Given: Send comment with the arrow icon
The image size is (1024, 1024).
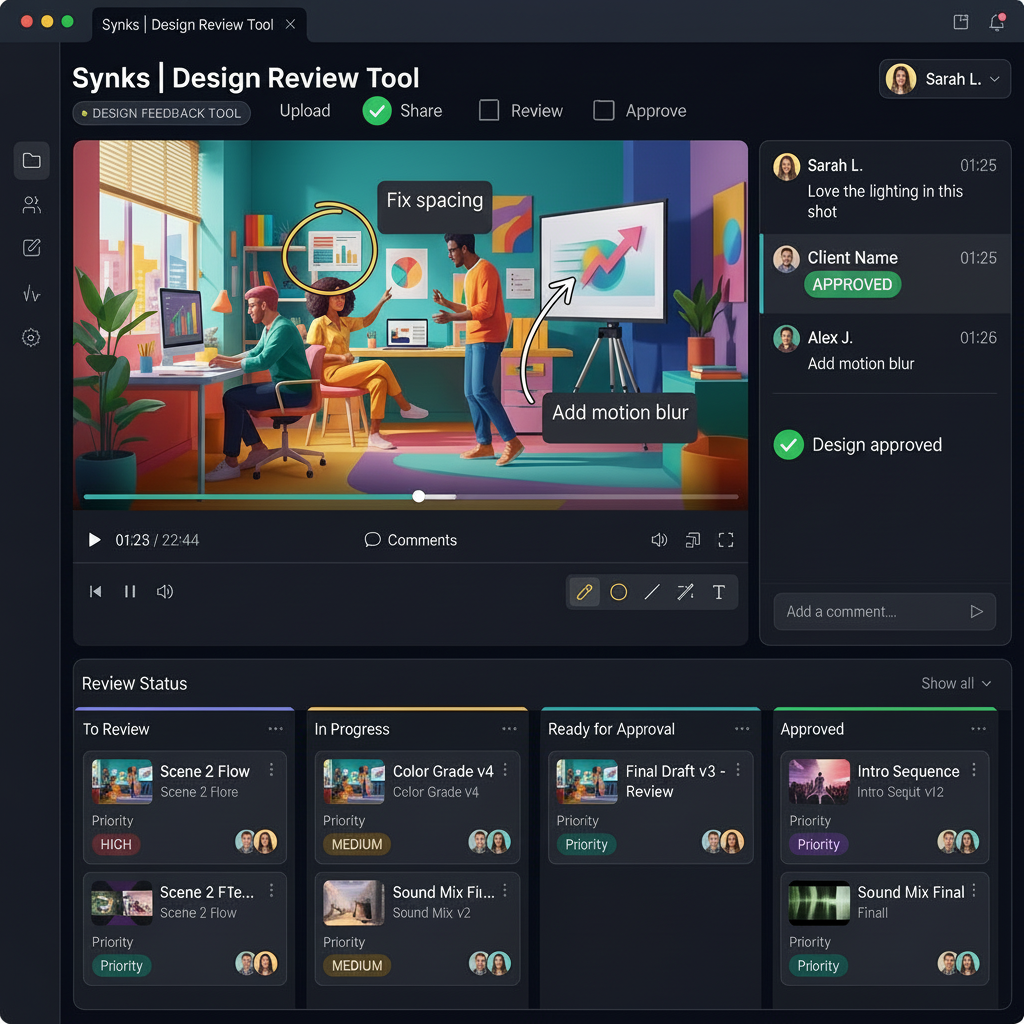Looking at the screenshot, I should click(x=976, y=611).
